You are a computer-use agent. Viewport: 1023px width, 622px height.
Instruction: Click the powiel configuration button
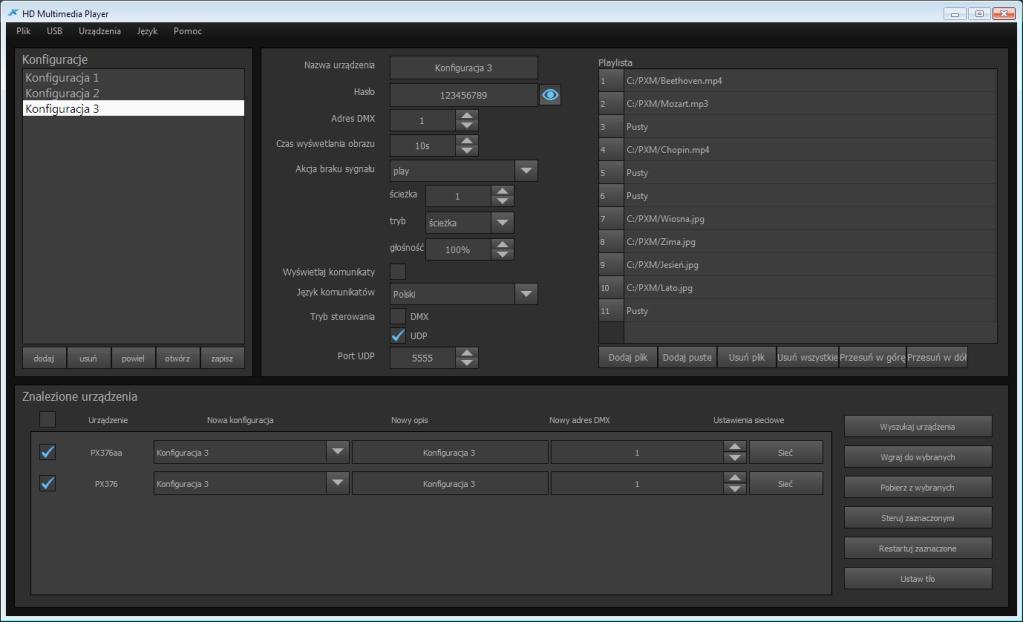click(132, 358)
